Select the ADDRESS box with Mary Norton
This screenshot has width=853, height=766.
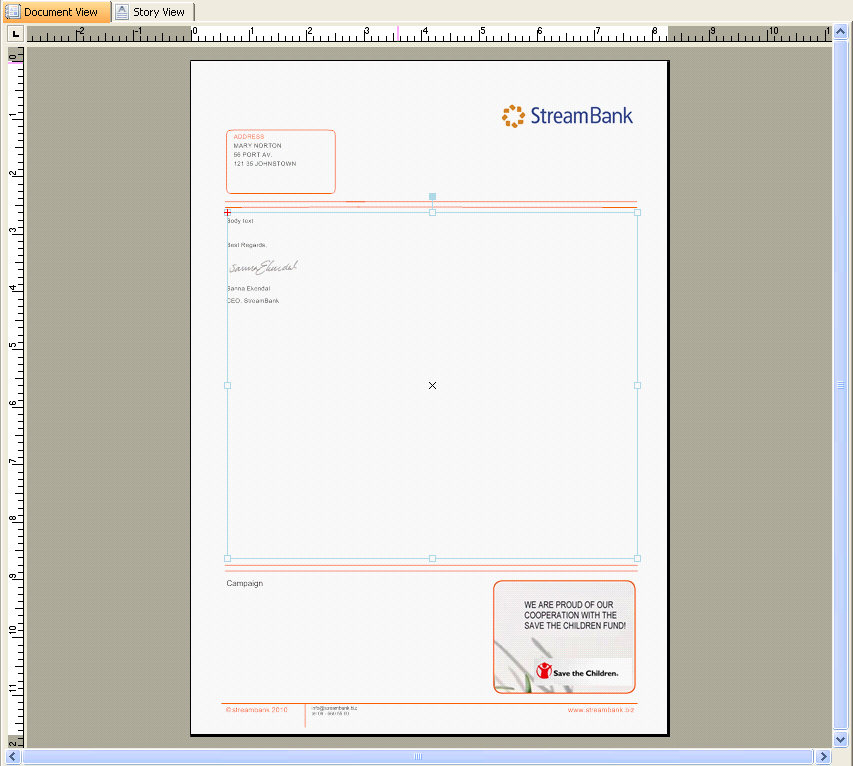(280, 161)
